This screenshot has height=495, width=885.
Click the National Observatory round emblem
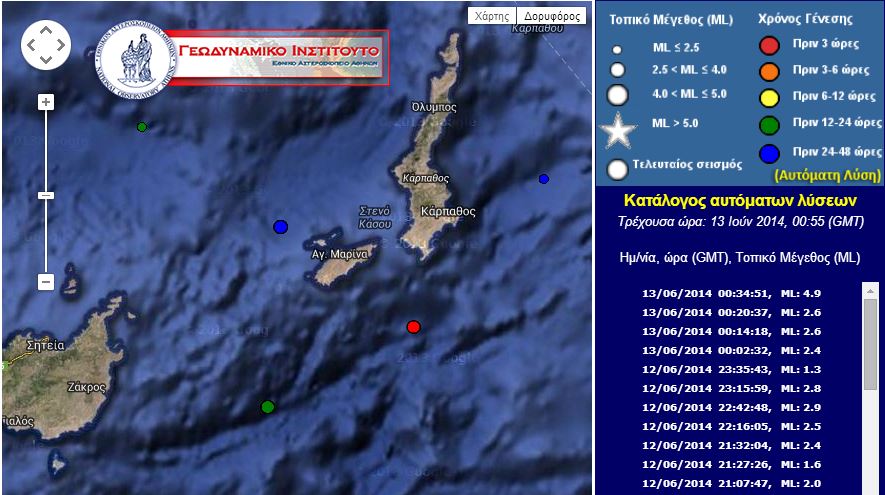click(135, 60)
